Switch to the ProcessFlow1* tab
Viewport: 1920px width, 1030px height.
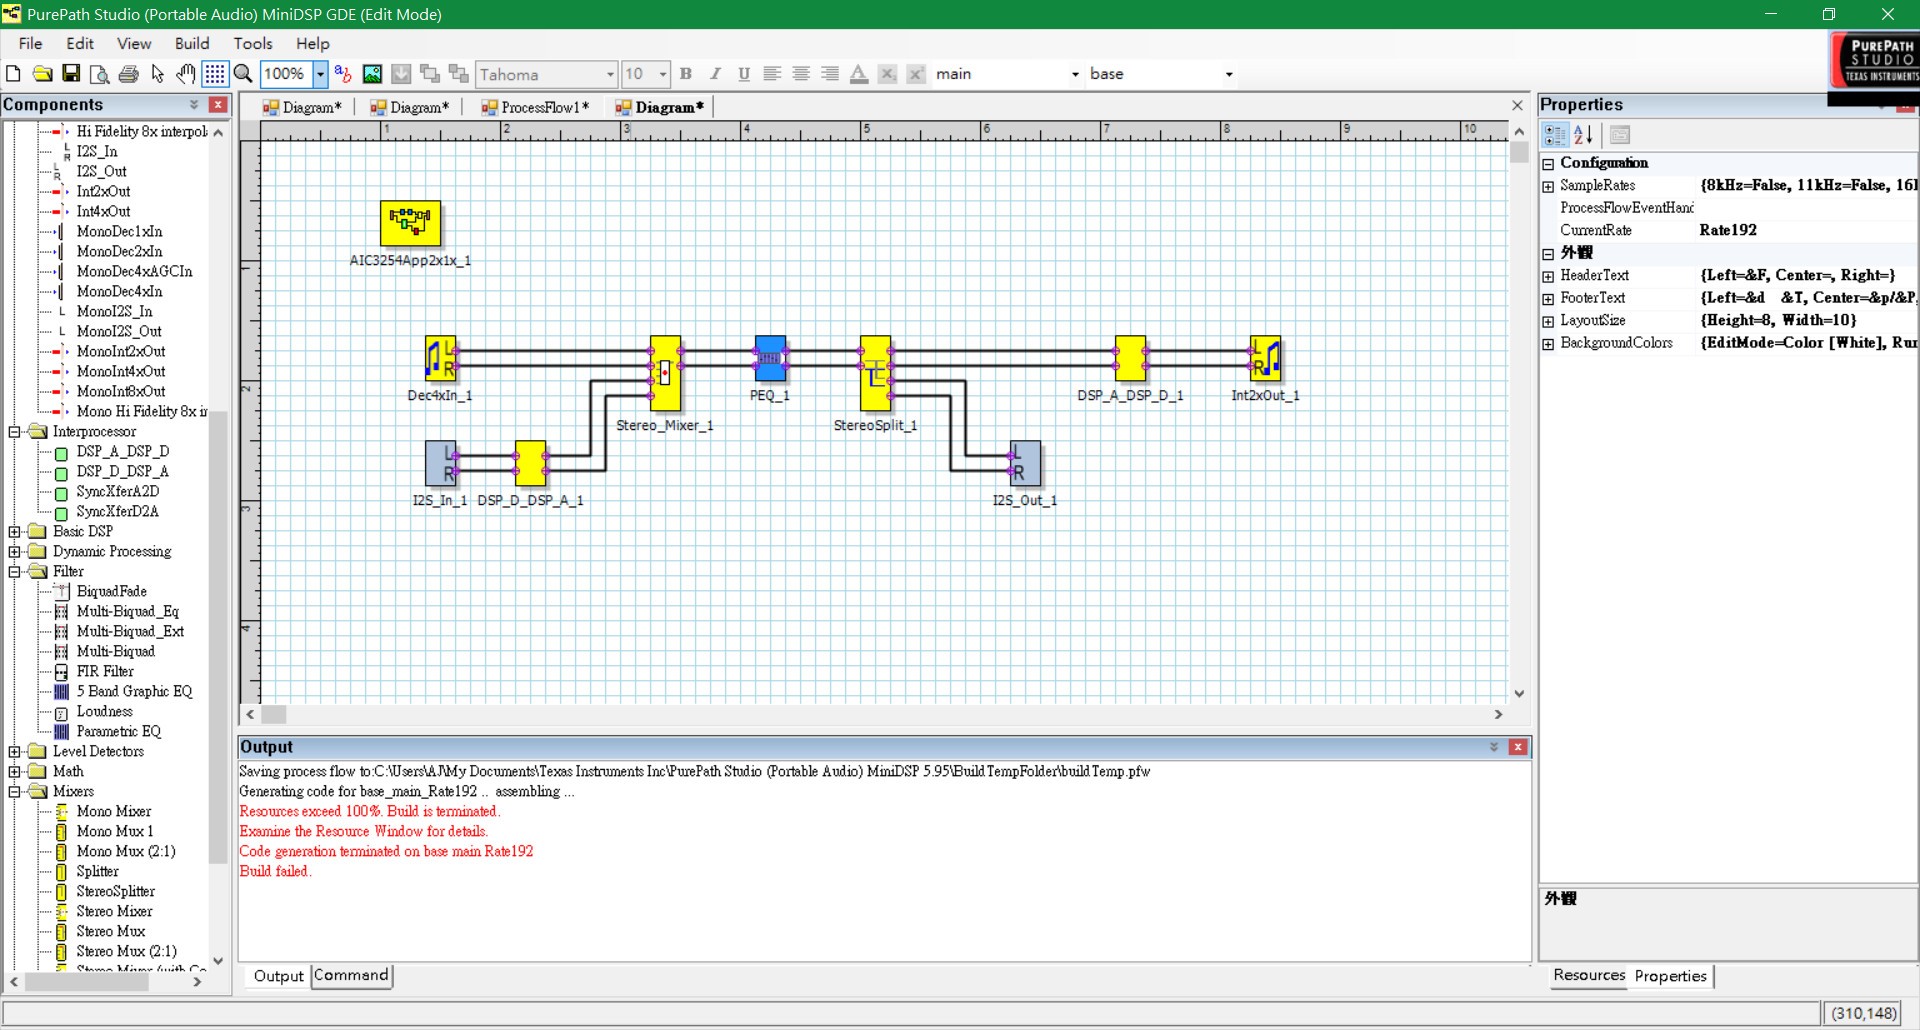click(x=536, y=107)
